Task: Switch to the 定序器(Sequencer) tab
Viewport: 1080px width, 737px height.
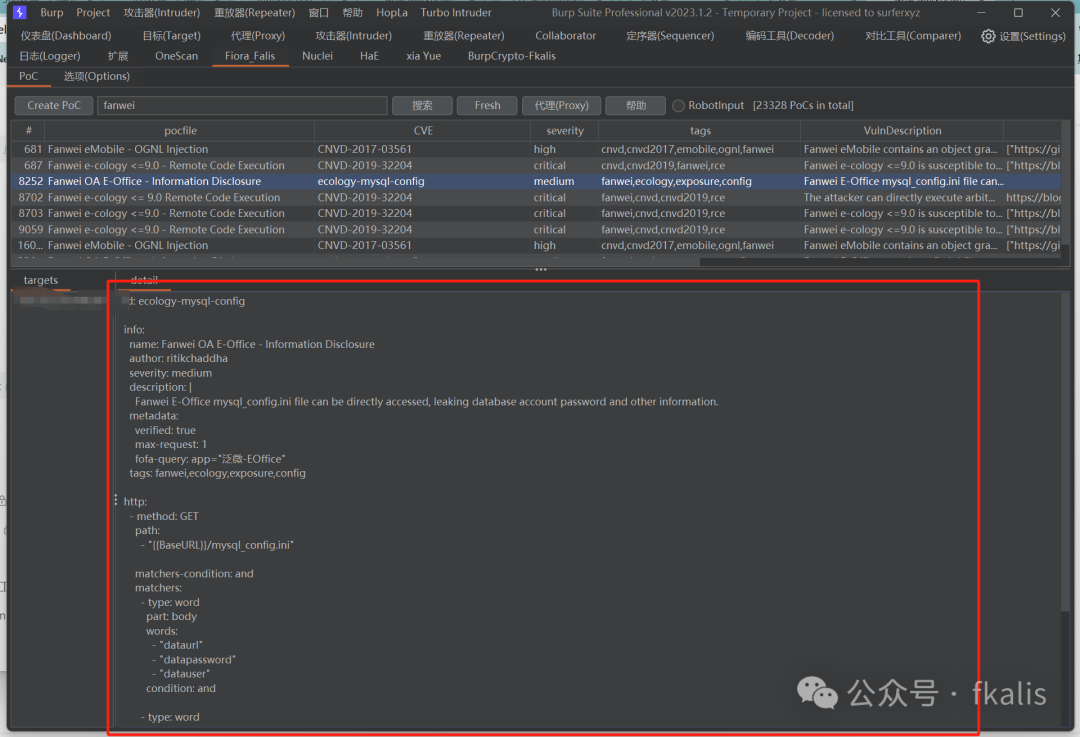Action: (670, 35)
